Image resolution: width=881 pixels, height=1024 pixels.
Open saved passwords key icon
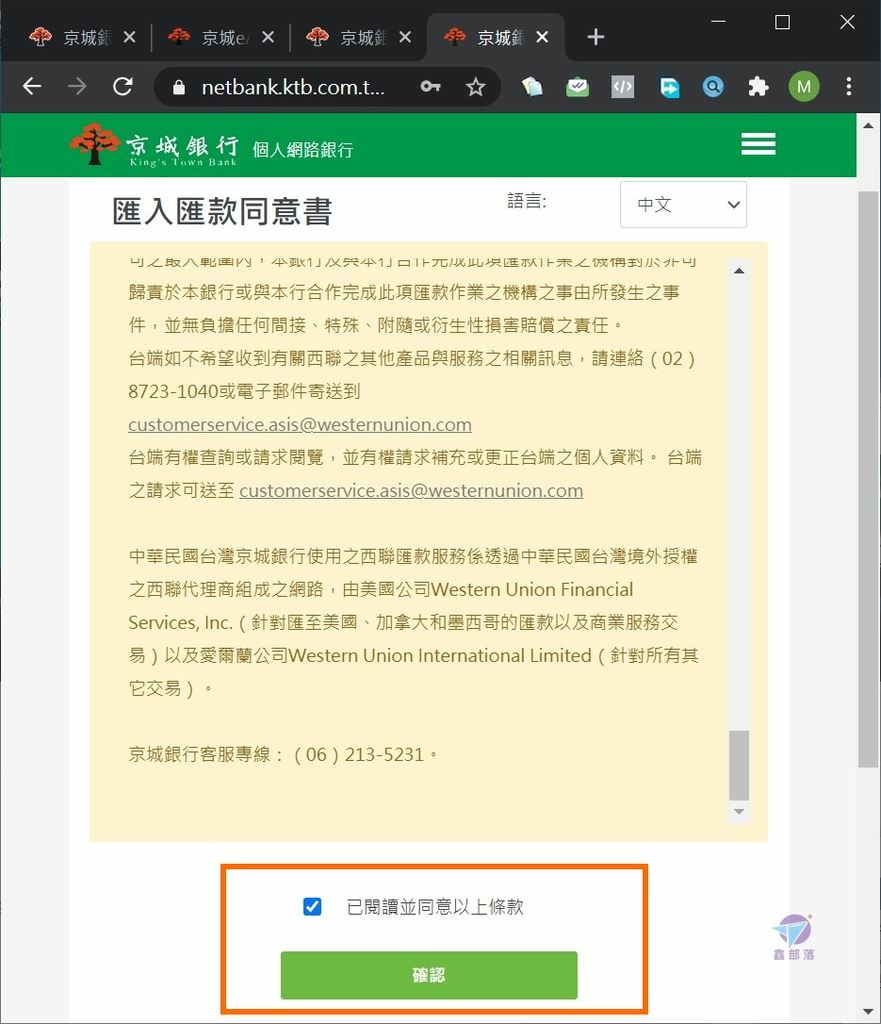[430, 86]
